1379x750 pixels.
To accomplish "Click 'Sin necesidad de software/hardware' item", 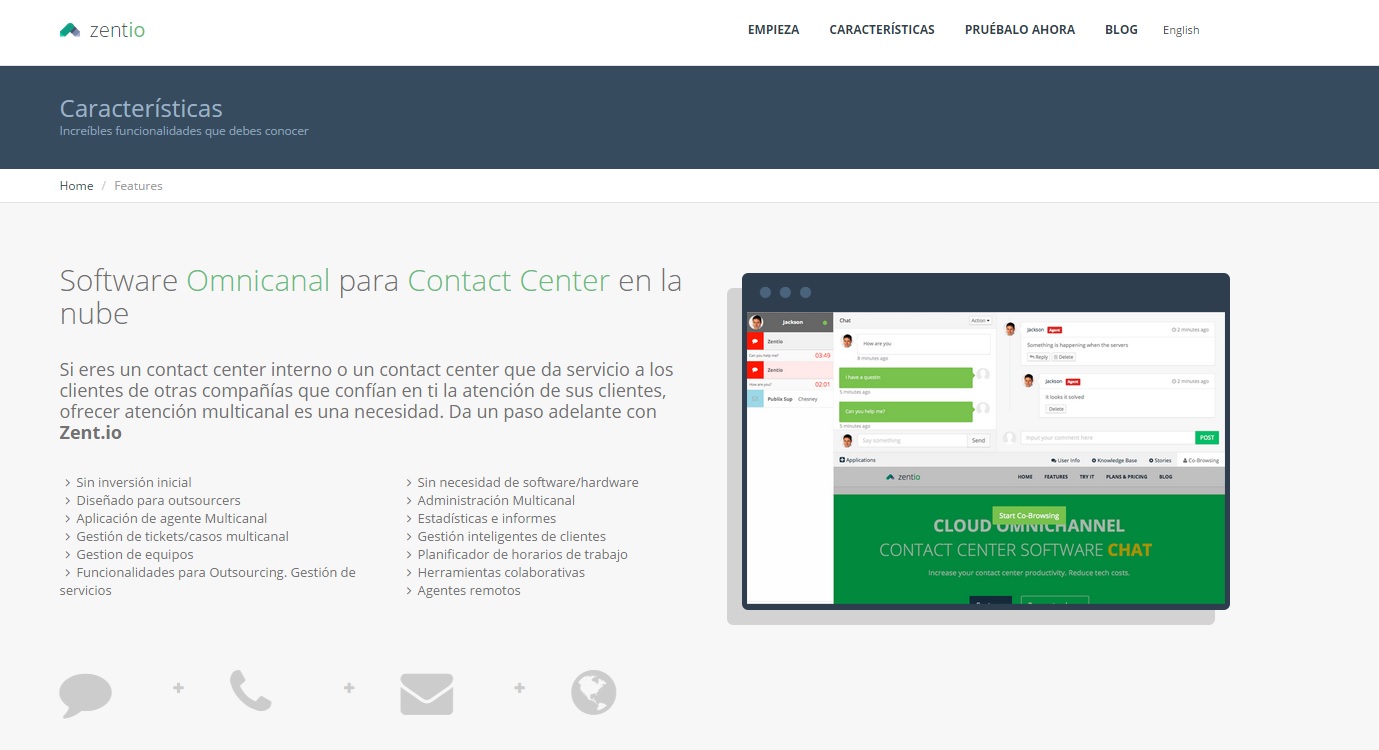I will pos(527,482).
